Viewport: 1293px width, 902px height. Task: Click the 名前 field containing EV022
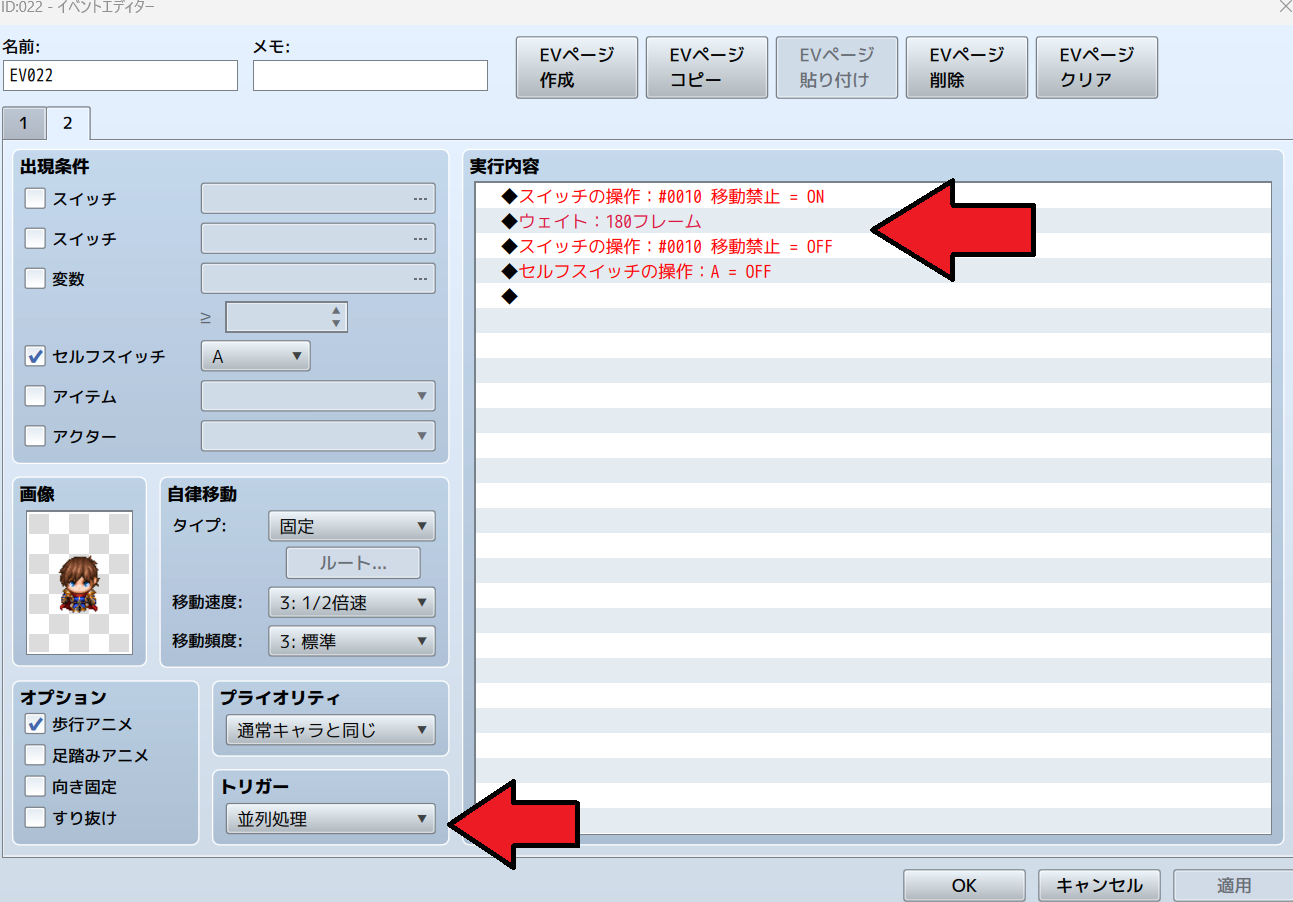click(x=120, y=75)
